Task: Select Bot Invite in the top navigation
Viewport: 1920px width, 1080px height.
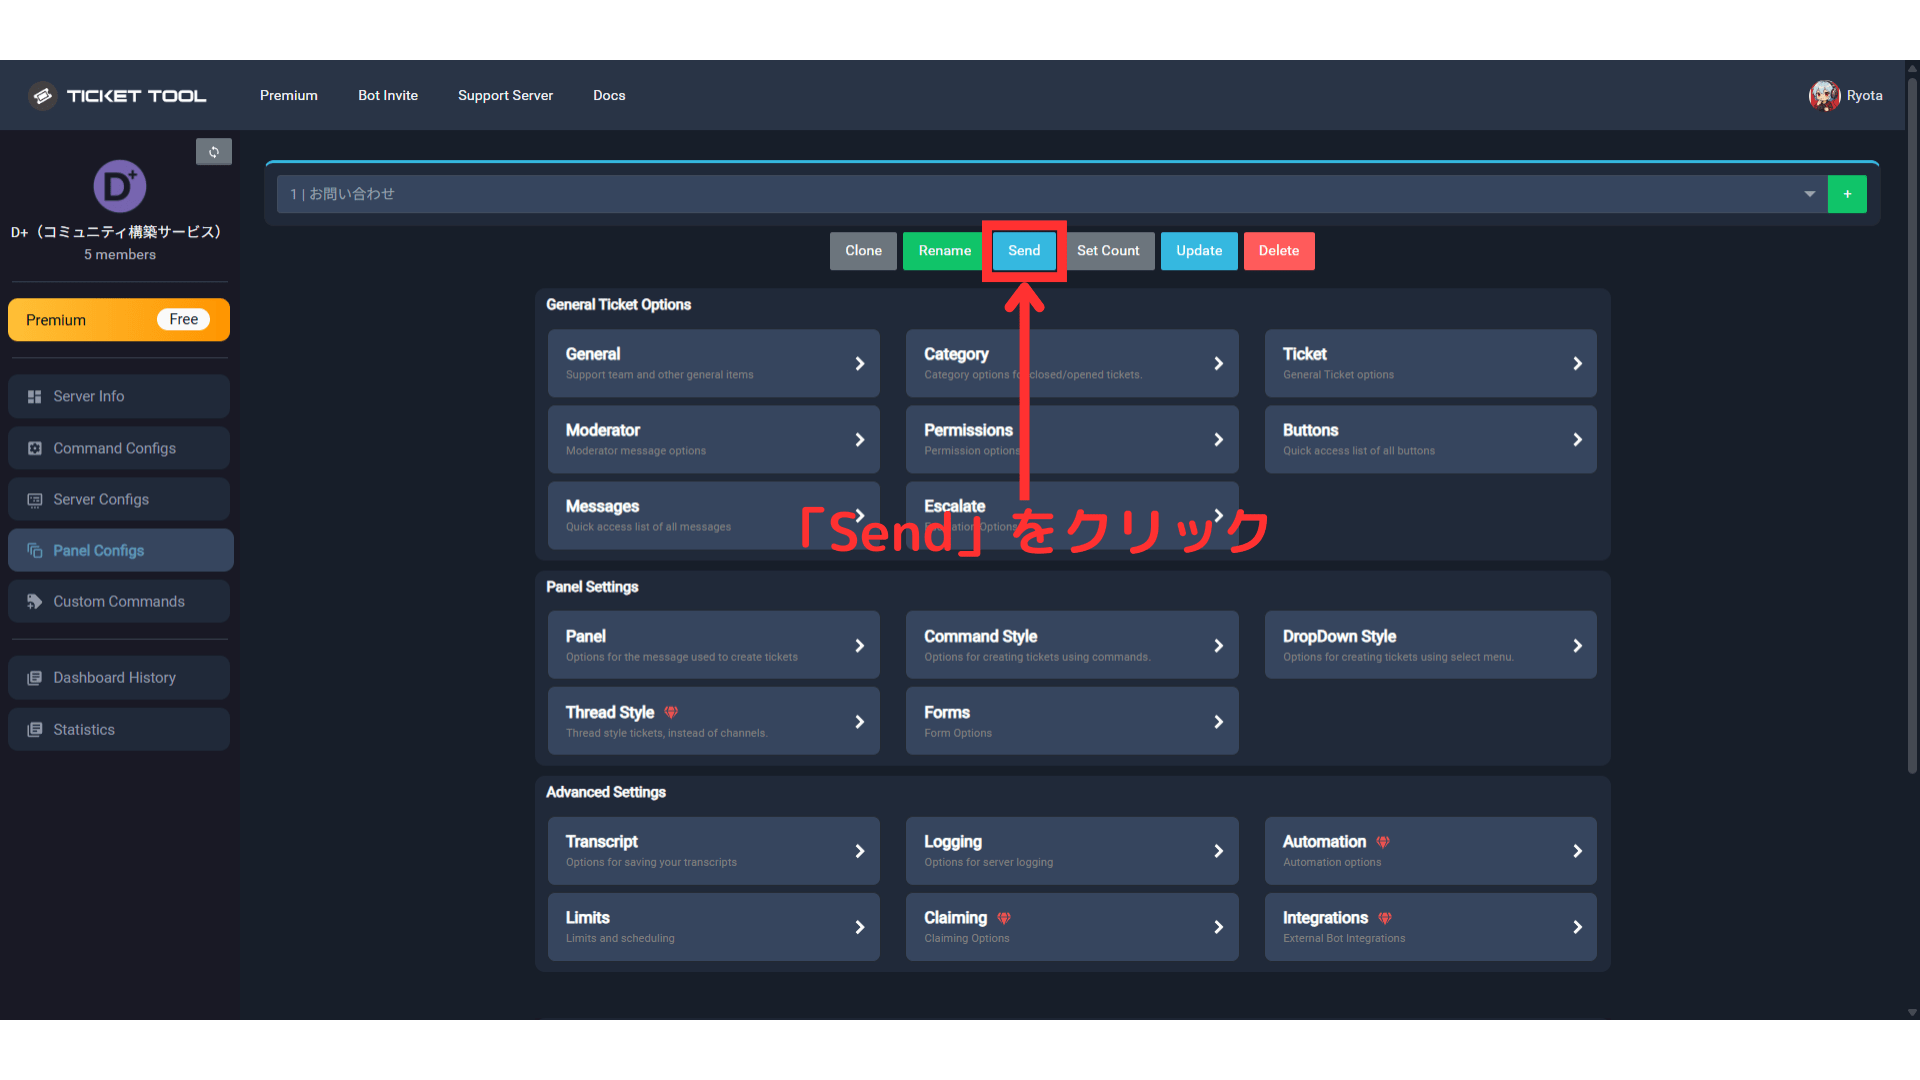Action: click(x=388, y=95)
